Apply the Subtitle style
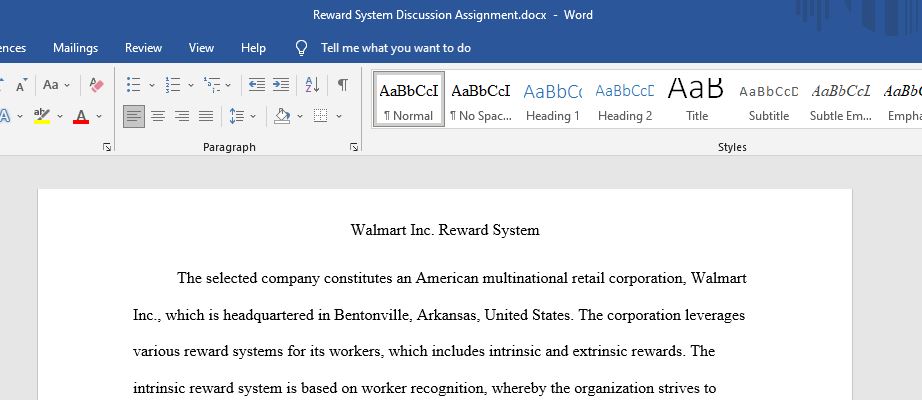922x400 pixels. 769,99
